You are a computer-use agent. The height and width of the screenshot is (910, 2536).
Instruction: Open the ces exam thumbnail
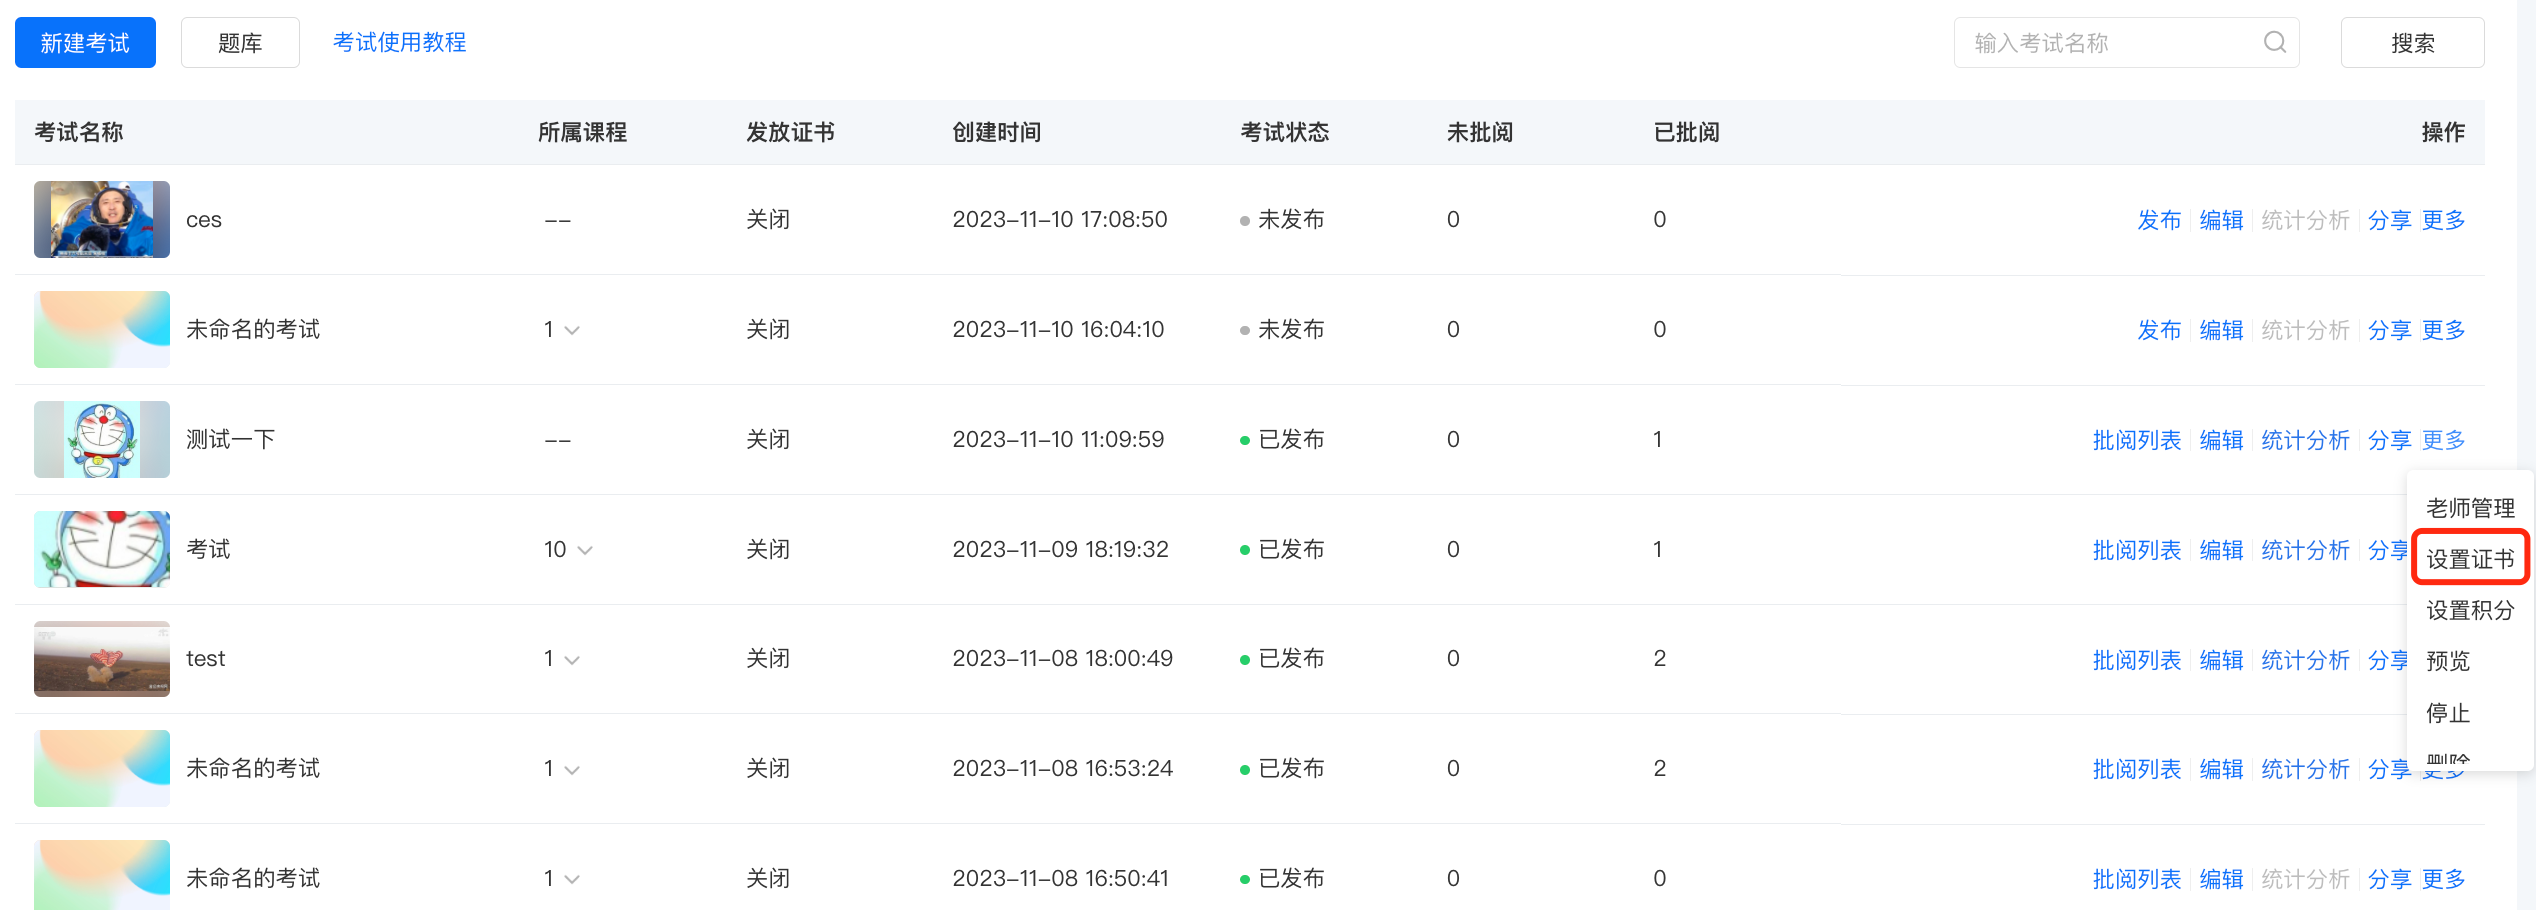click(102, 219)
